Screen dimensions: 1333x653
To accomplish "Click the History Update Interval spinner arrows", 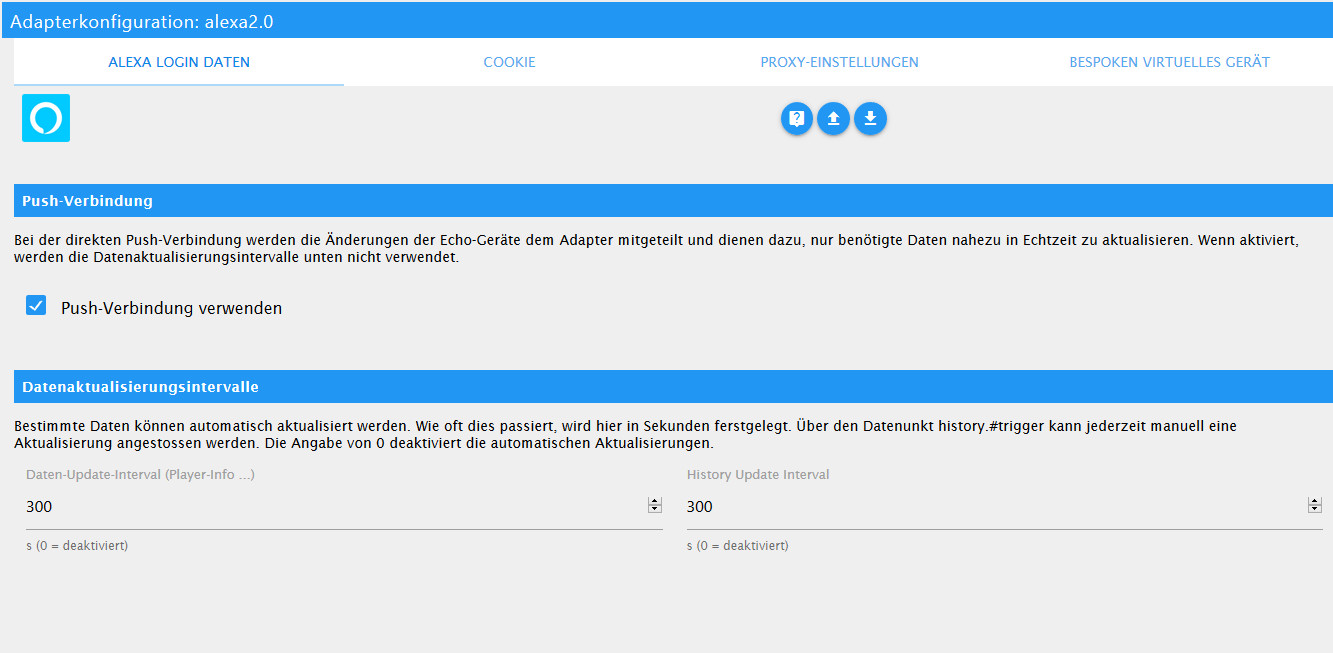I will (x=1315, y=506).
